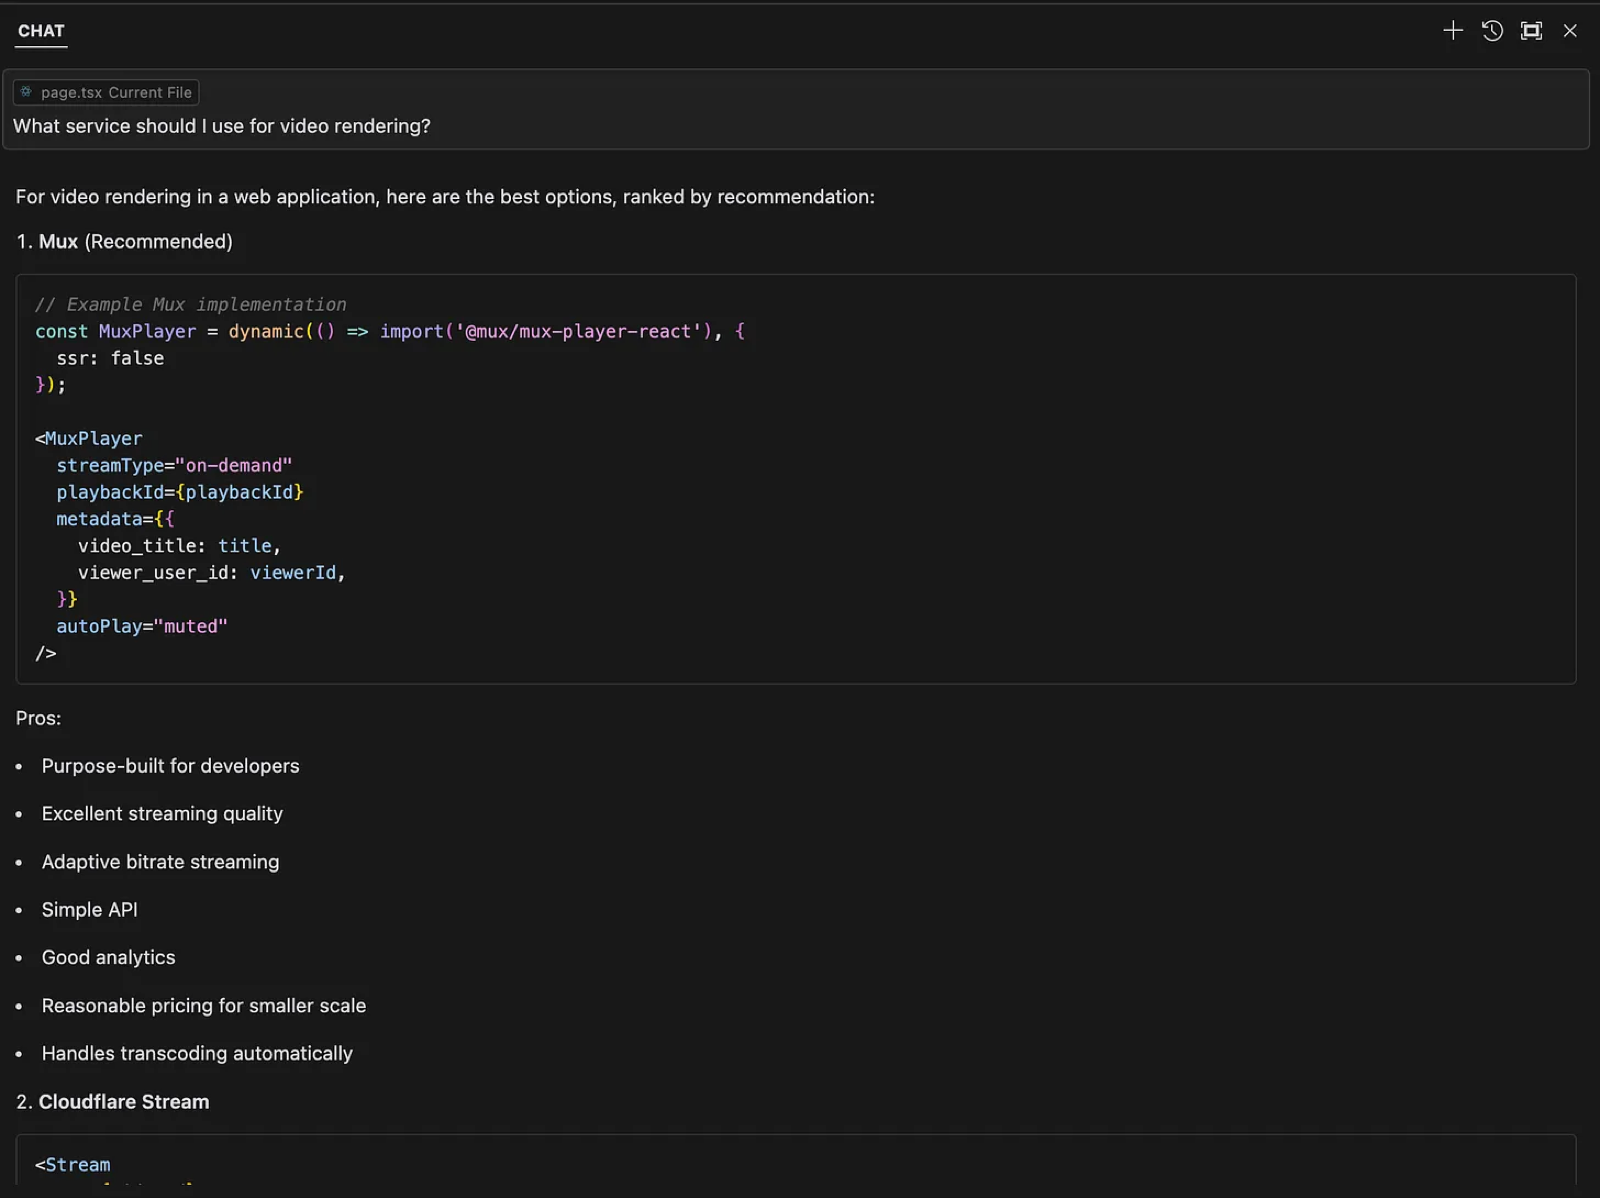Click 'Simple API' bullet
The height and width of the screenshot is (1198, 1600).
pos(90,910)
